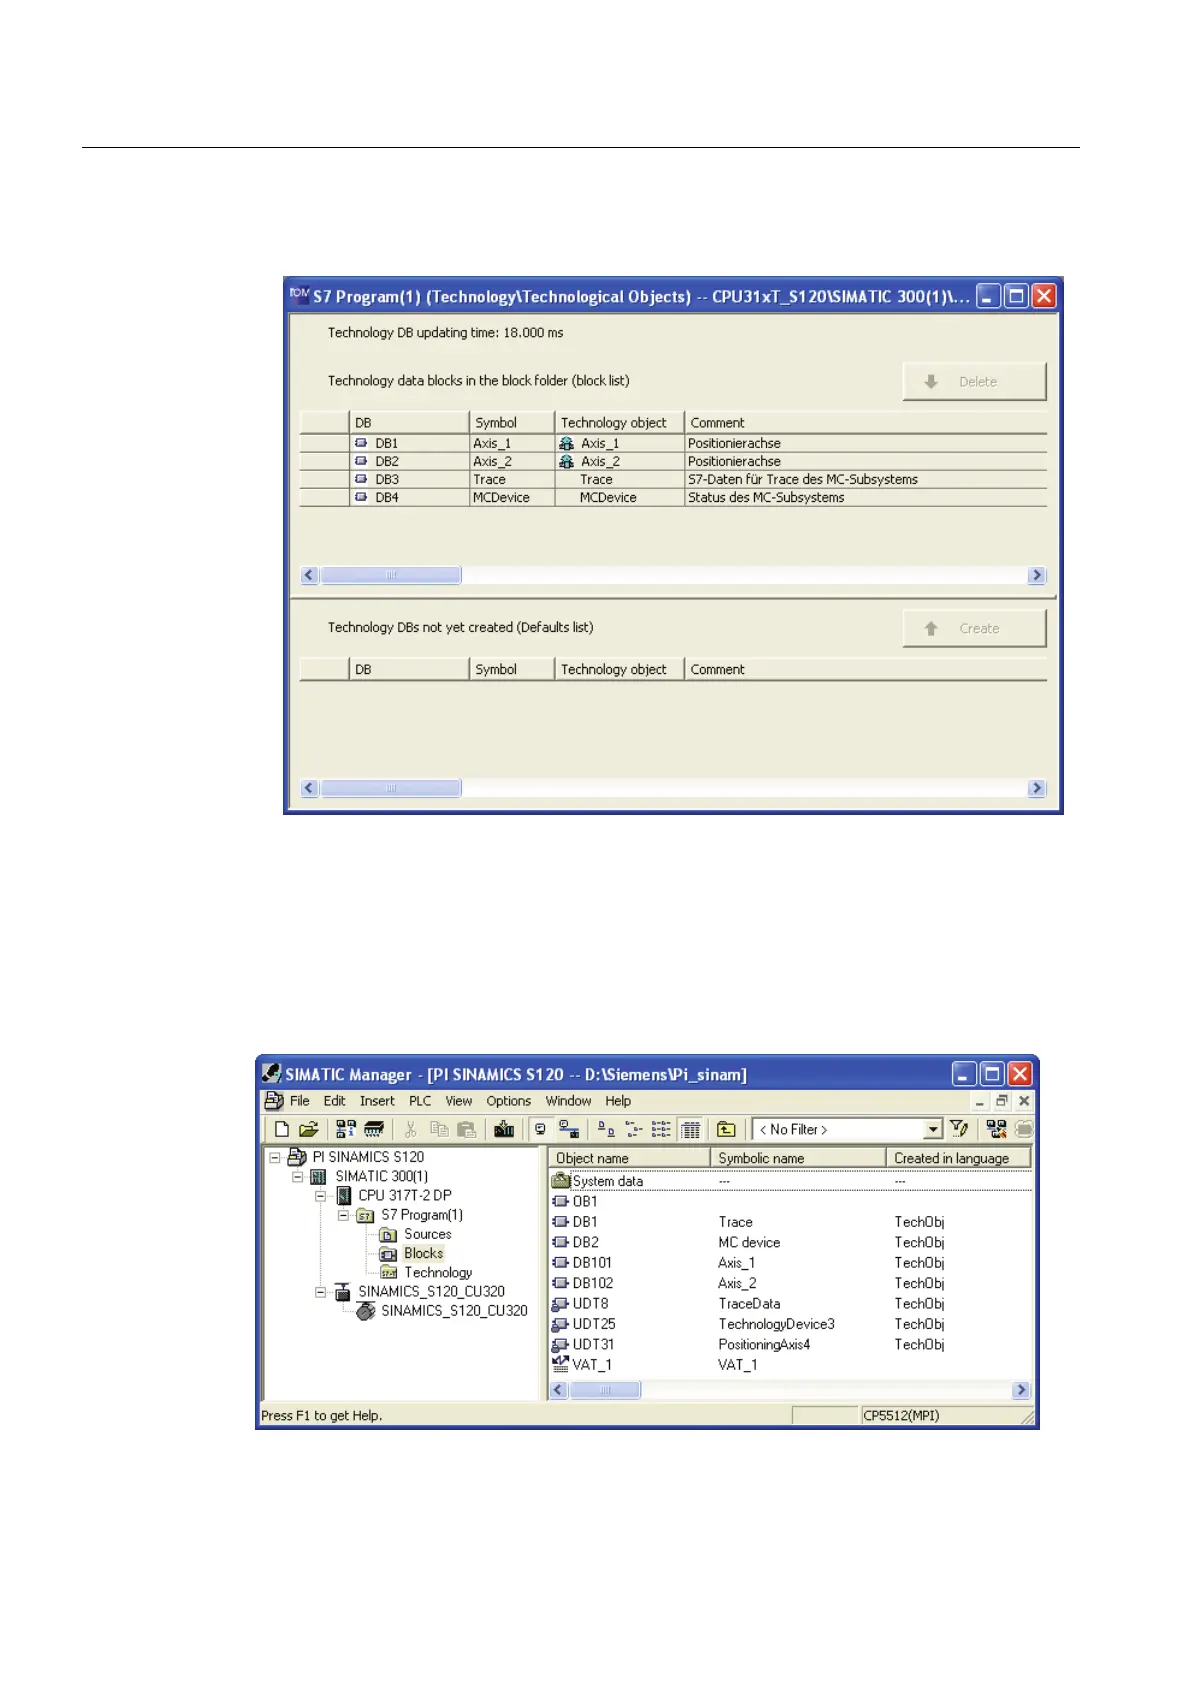Open the Options menu
The height and width of the screenshot is (1684, 1190).
[x=509, y=1101]
